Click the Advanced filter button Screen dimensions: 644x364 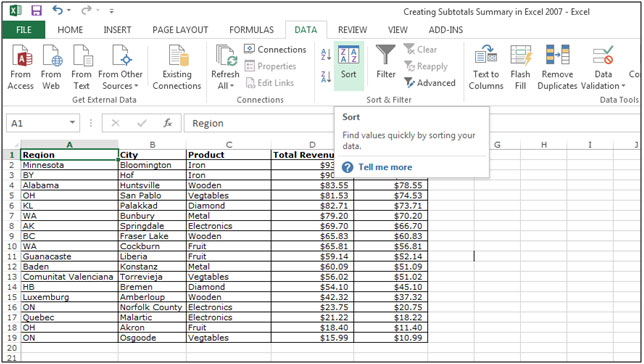430,83
